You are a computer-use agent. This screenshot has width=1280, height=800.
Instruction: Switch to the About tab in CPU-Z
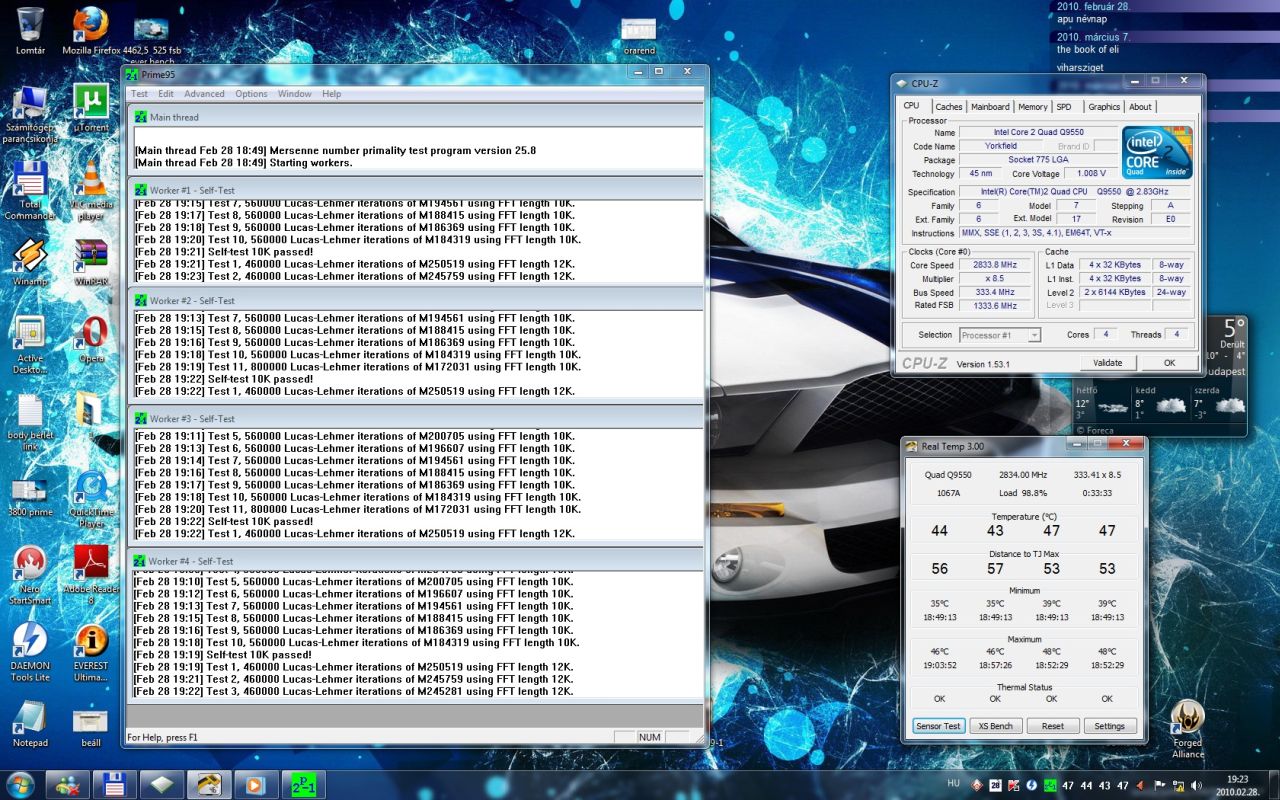(x=1140, y=107)
